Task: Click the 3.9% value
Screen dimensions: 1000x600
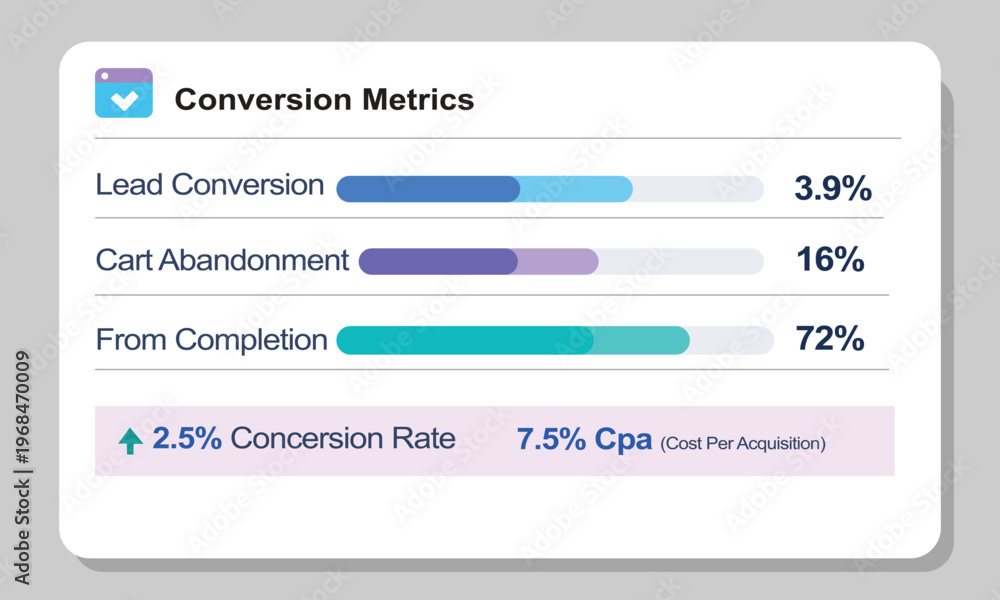Action: click(833, 188)
